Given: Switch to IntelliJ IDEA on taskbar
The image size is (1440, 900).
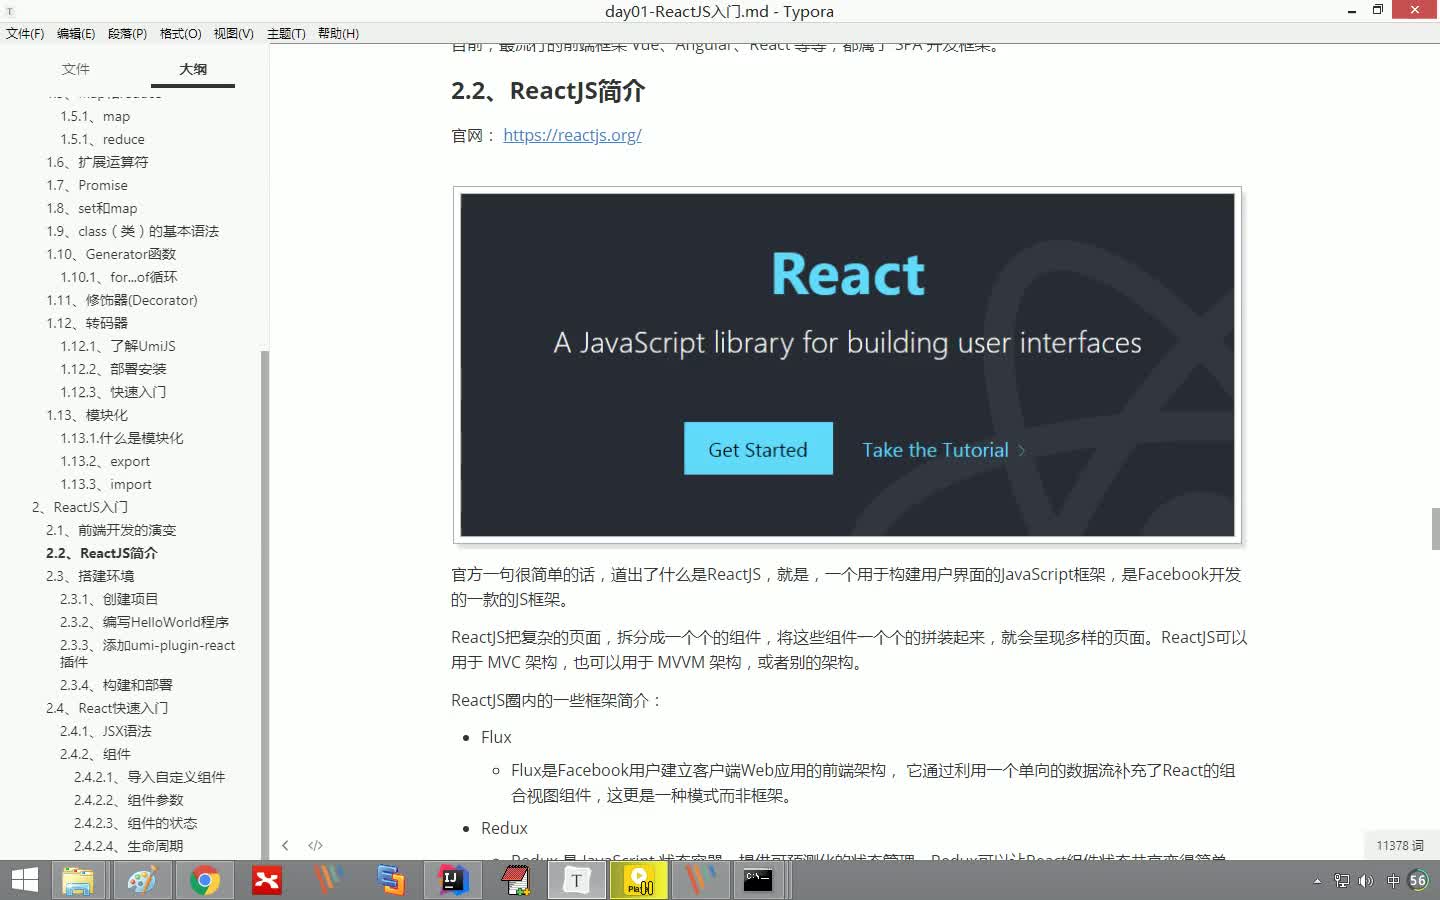Looking at the screenshot, I should pyautogui.click(x=453, y=880).
